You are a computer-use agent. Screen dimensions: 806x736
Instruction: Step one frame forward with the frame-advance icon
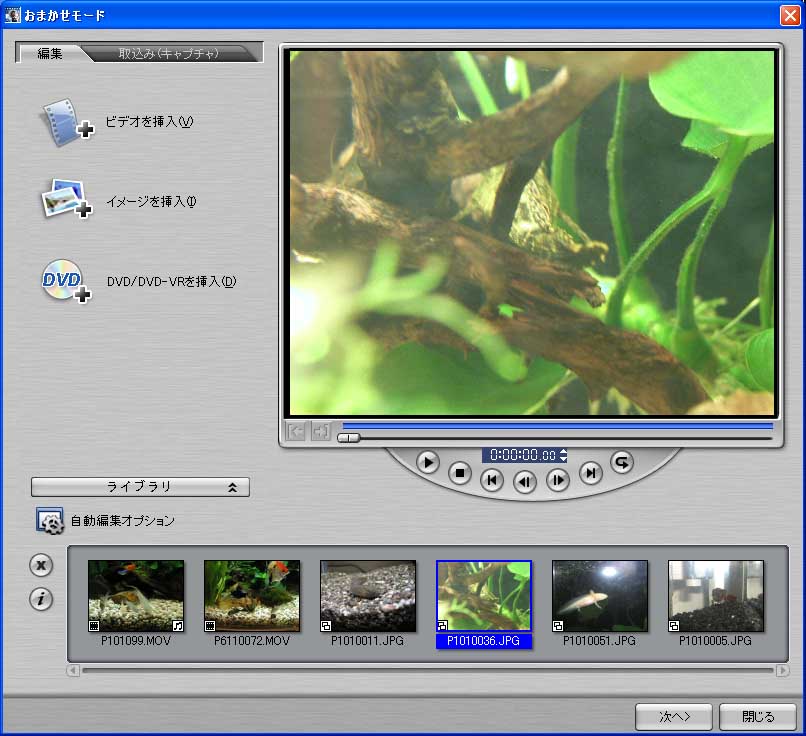[x=559, y=482]
